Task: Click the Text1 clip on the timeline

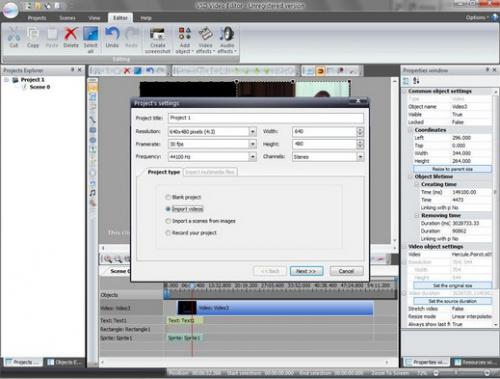Action: click(x=185, y=320)
